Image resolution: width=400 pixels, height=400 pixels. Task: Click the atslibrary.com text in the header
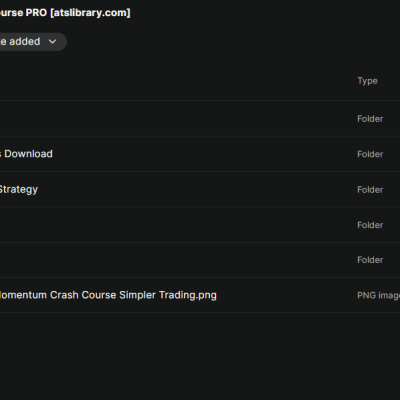90,13
